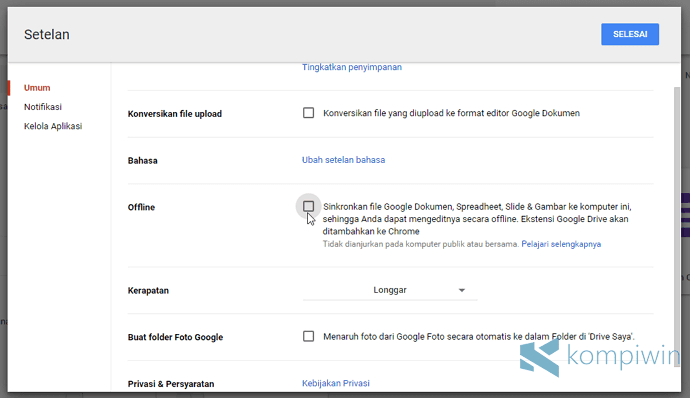Image resolution: width=690 pixels, height=398 pixels.
Task: Open the Kebijakan Privasi link
Action: coord(336,383)
